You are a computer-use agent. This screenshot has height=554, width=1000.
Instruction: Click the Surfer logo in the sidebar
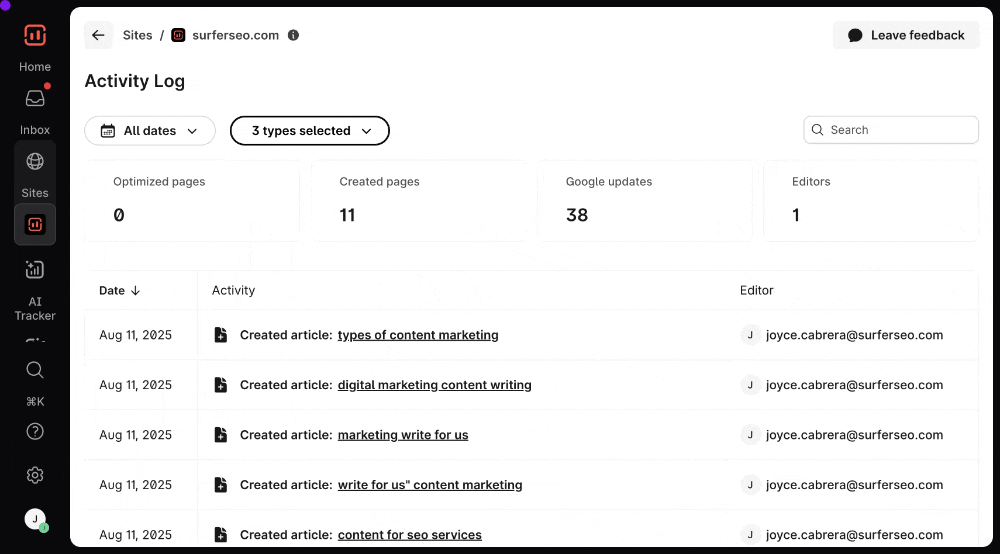click(x=35, y=36)
